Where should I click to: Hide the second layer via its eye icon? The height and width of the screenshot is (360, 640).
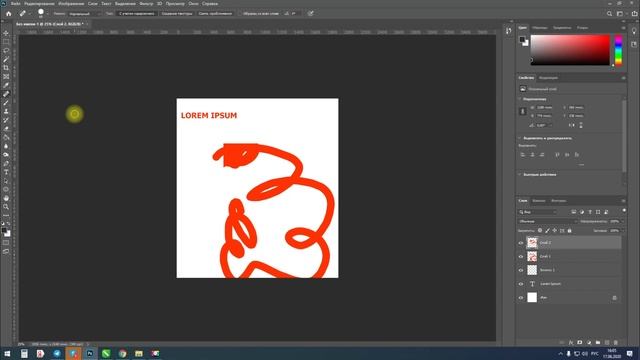pos(521,257)
